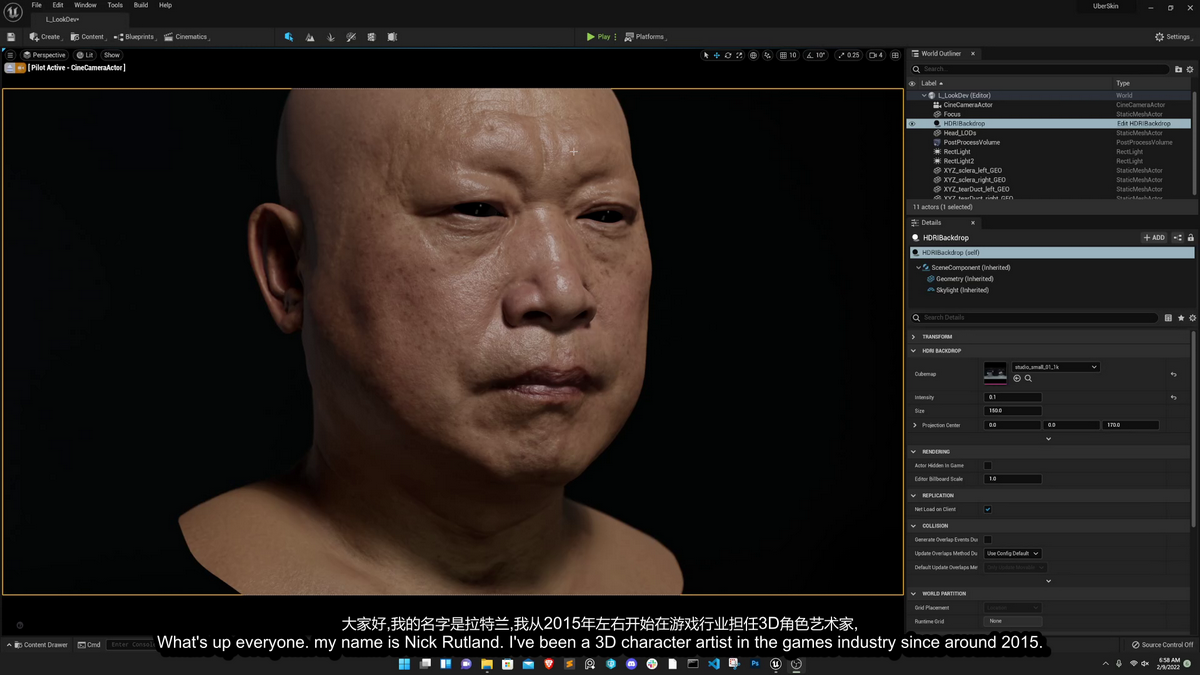Collapse the HDRI Backdrop section
This screenshot has height=675, width=1200.
pyautogui.click(x=914, y=351)
